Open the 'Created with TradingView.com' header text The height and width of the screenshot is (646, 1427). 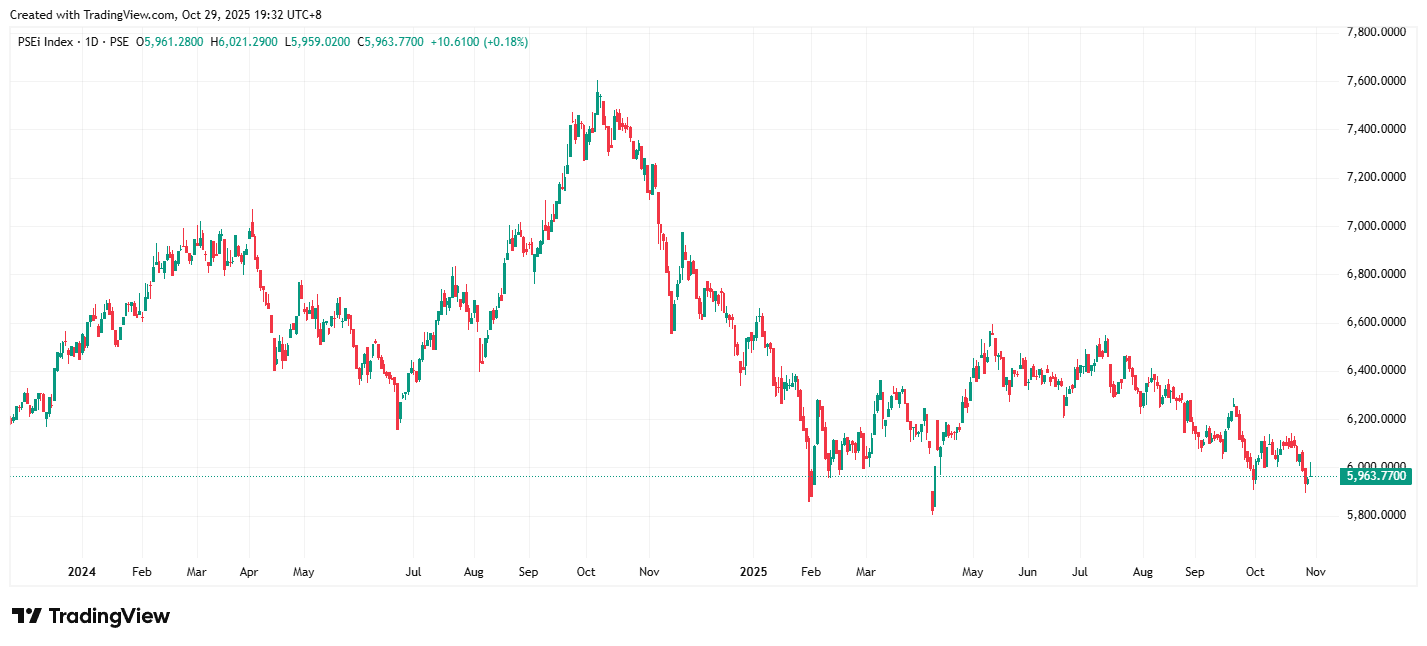165,14
